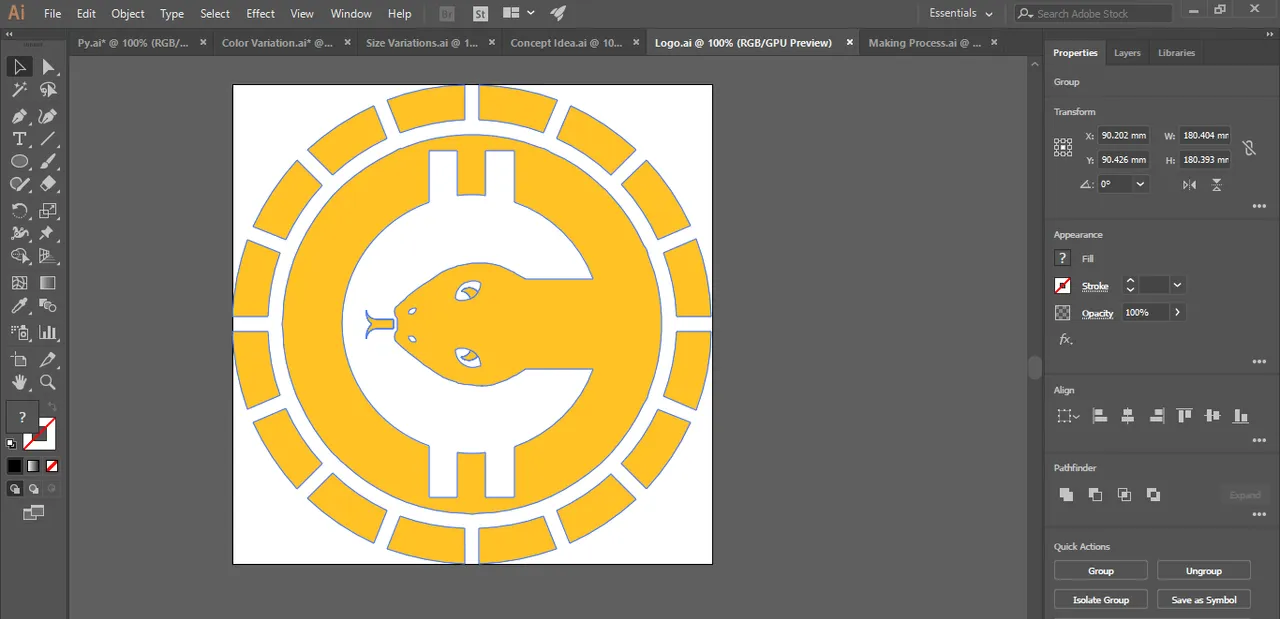Set color mode to None in toolbar
This screenshot has height=619, width=1280.
click(52, 466)
